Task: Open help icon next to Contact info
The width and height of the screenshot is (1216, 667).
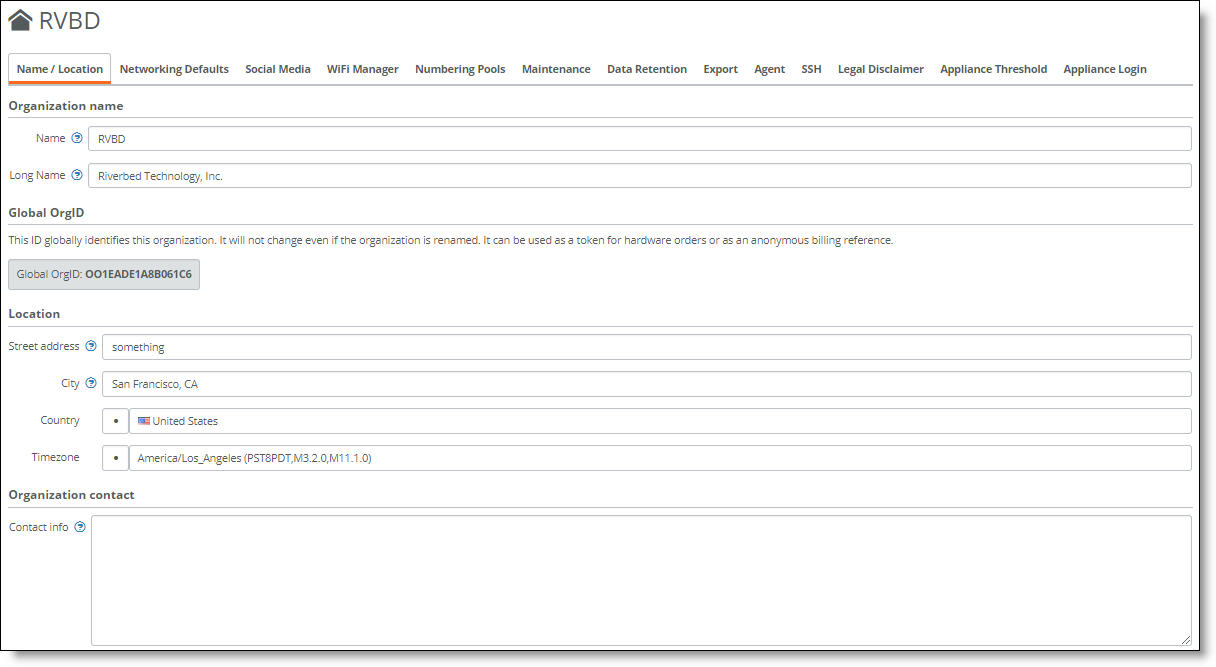Action: pos(80,527)
